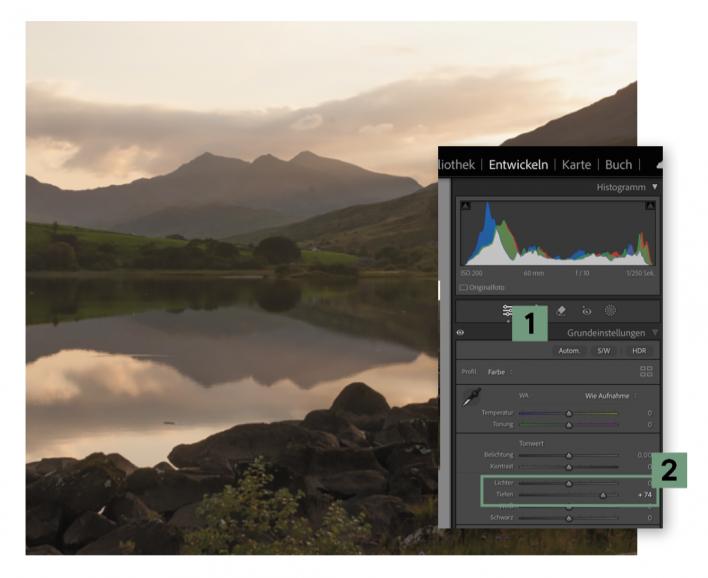Click the histogram graph area

558,233
